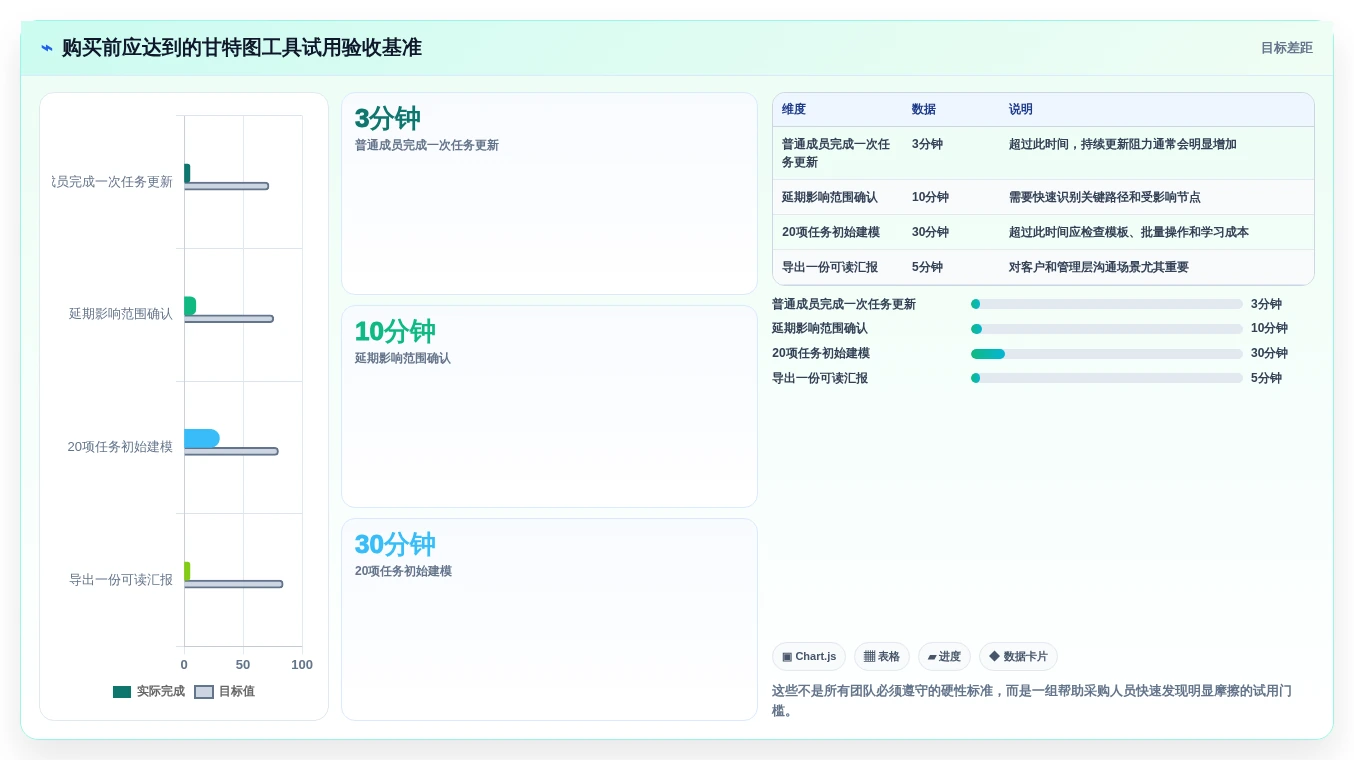
Task: Click the blue actual bar for 20项任务初始建模
Action: click(201, 438)
